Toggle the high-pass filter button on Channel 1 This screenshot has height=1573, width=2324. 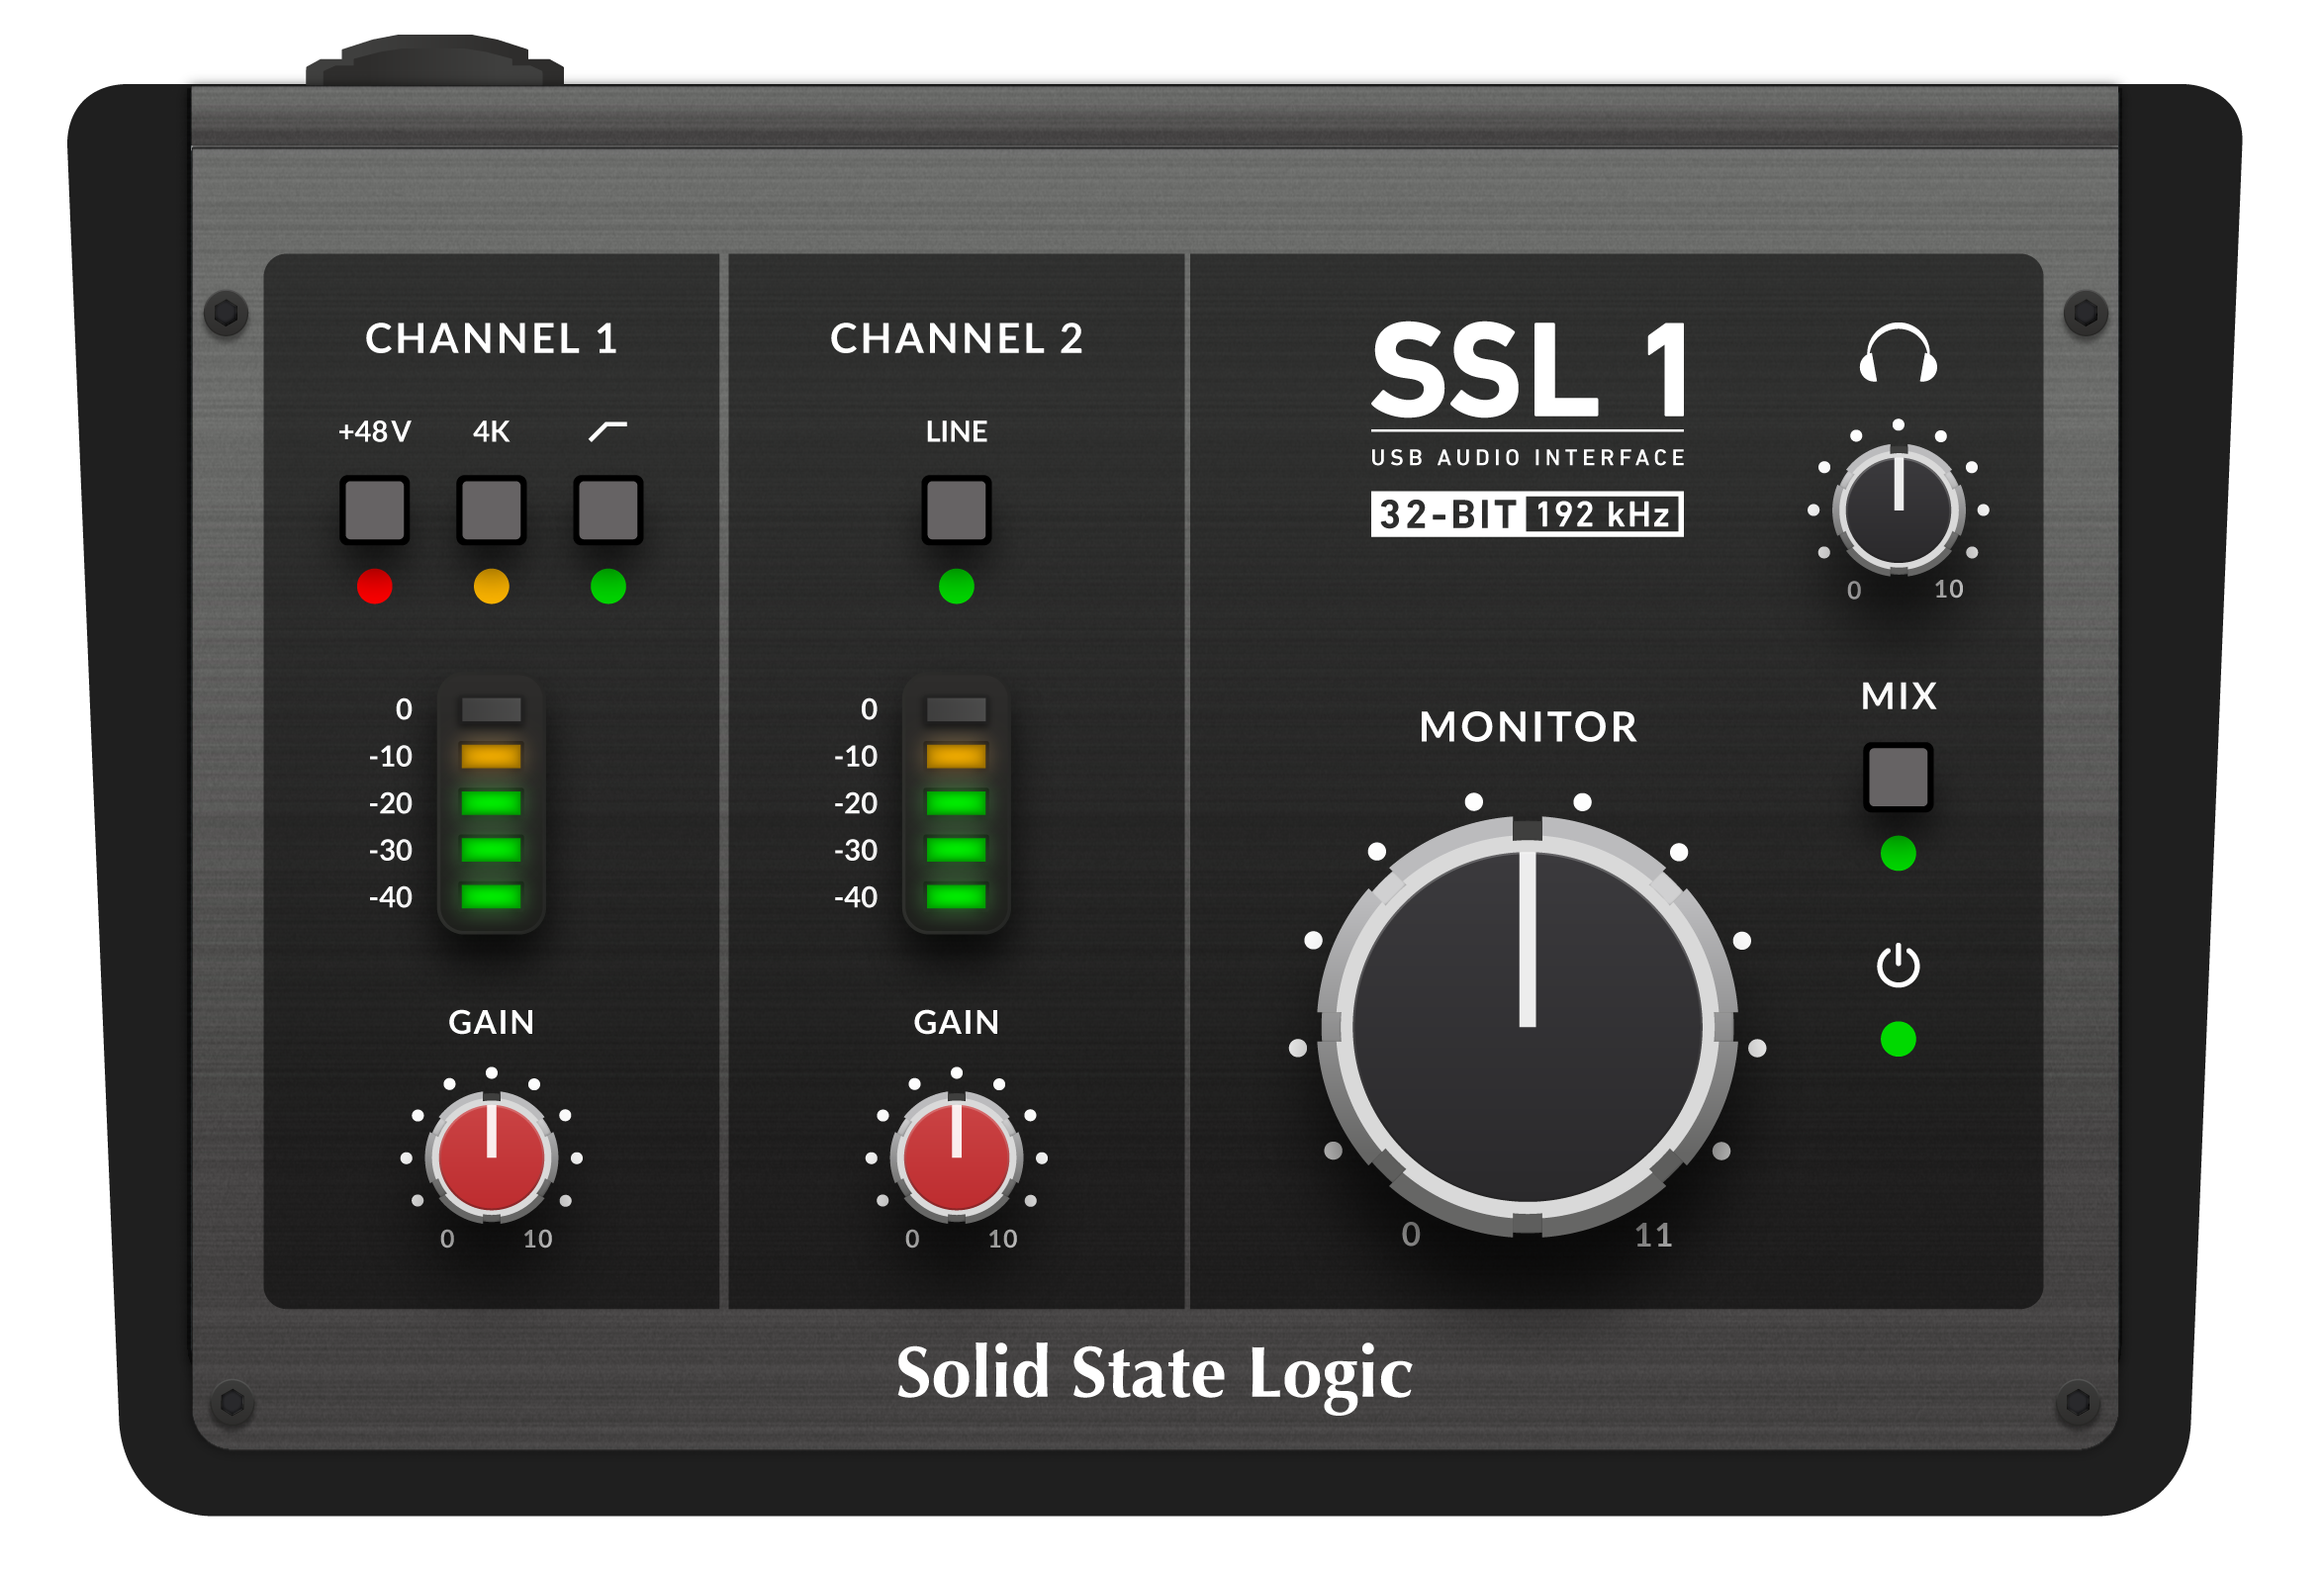[609, 511]
